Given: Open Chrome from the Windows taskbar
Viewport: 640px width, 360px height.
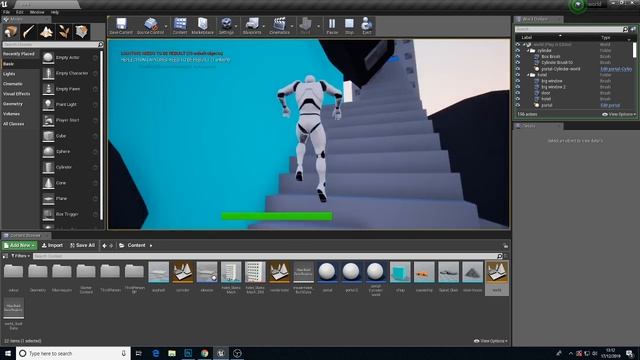Looking at the screenshot, I should click(204, 353).
